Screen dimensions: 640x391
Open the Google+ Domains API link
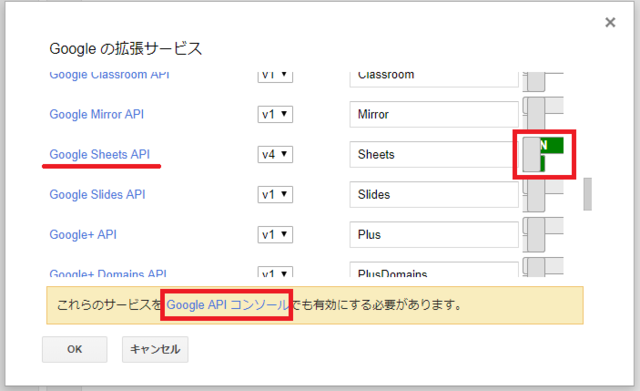(x=108, y=273)
